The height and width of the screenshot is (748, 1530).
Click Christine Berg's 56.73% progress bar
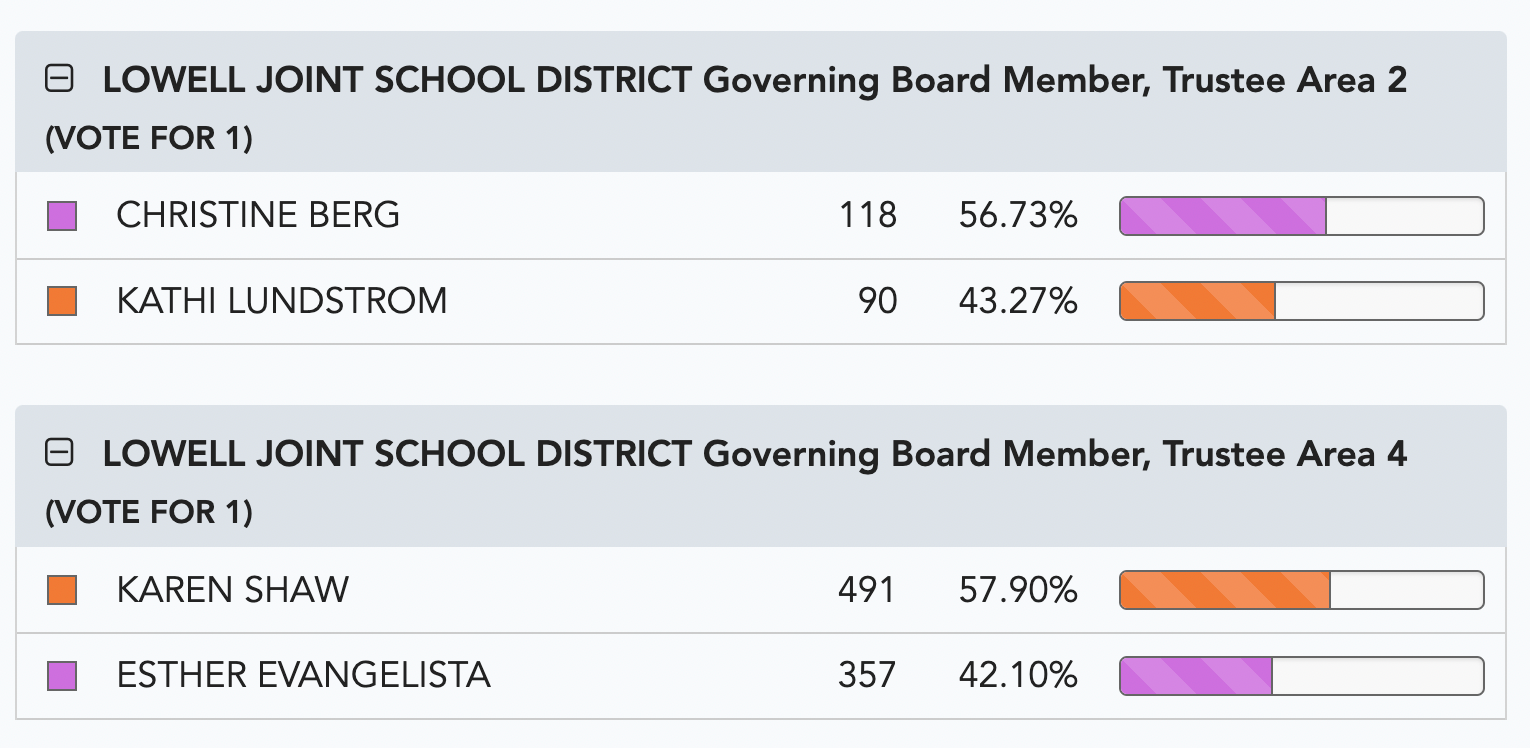1301,216
